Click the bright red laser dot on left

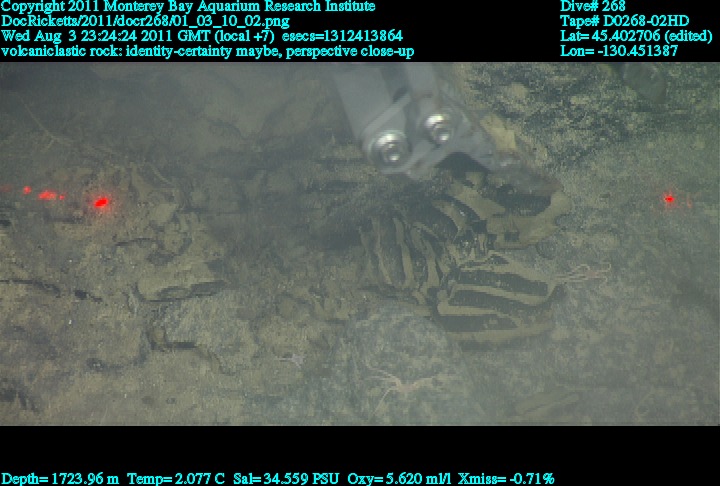(100, 203)
